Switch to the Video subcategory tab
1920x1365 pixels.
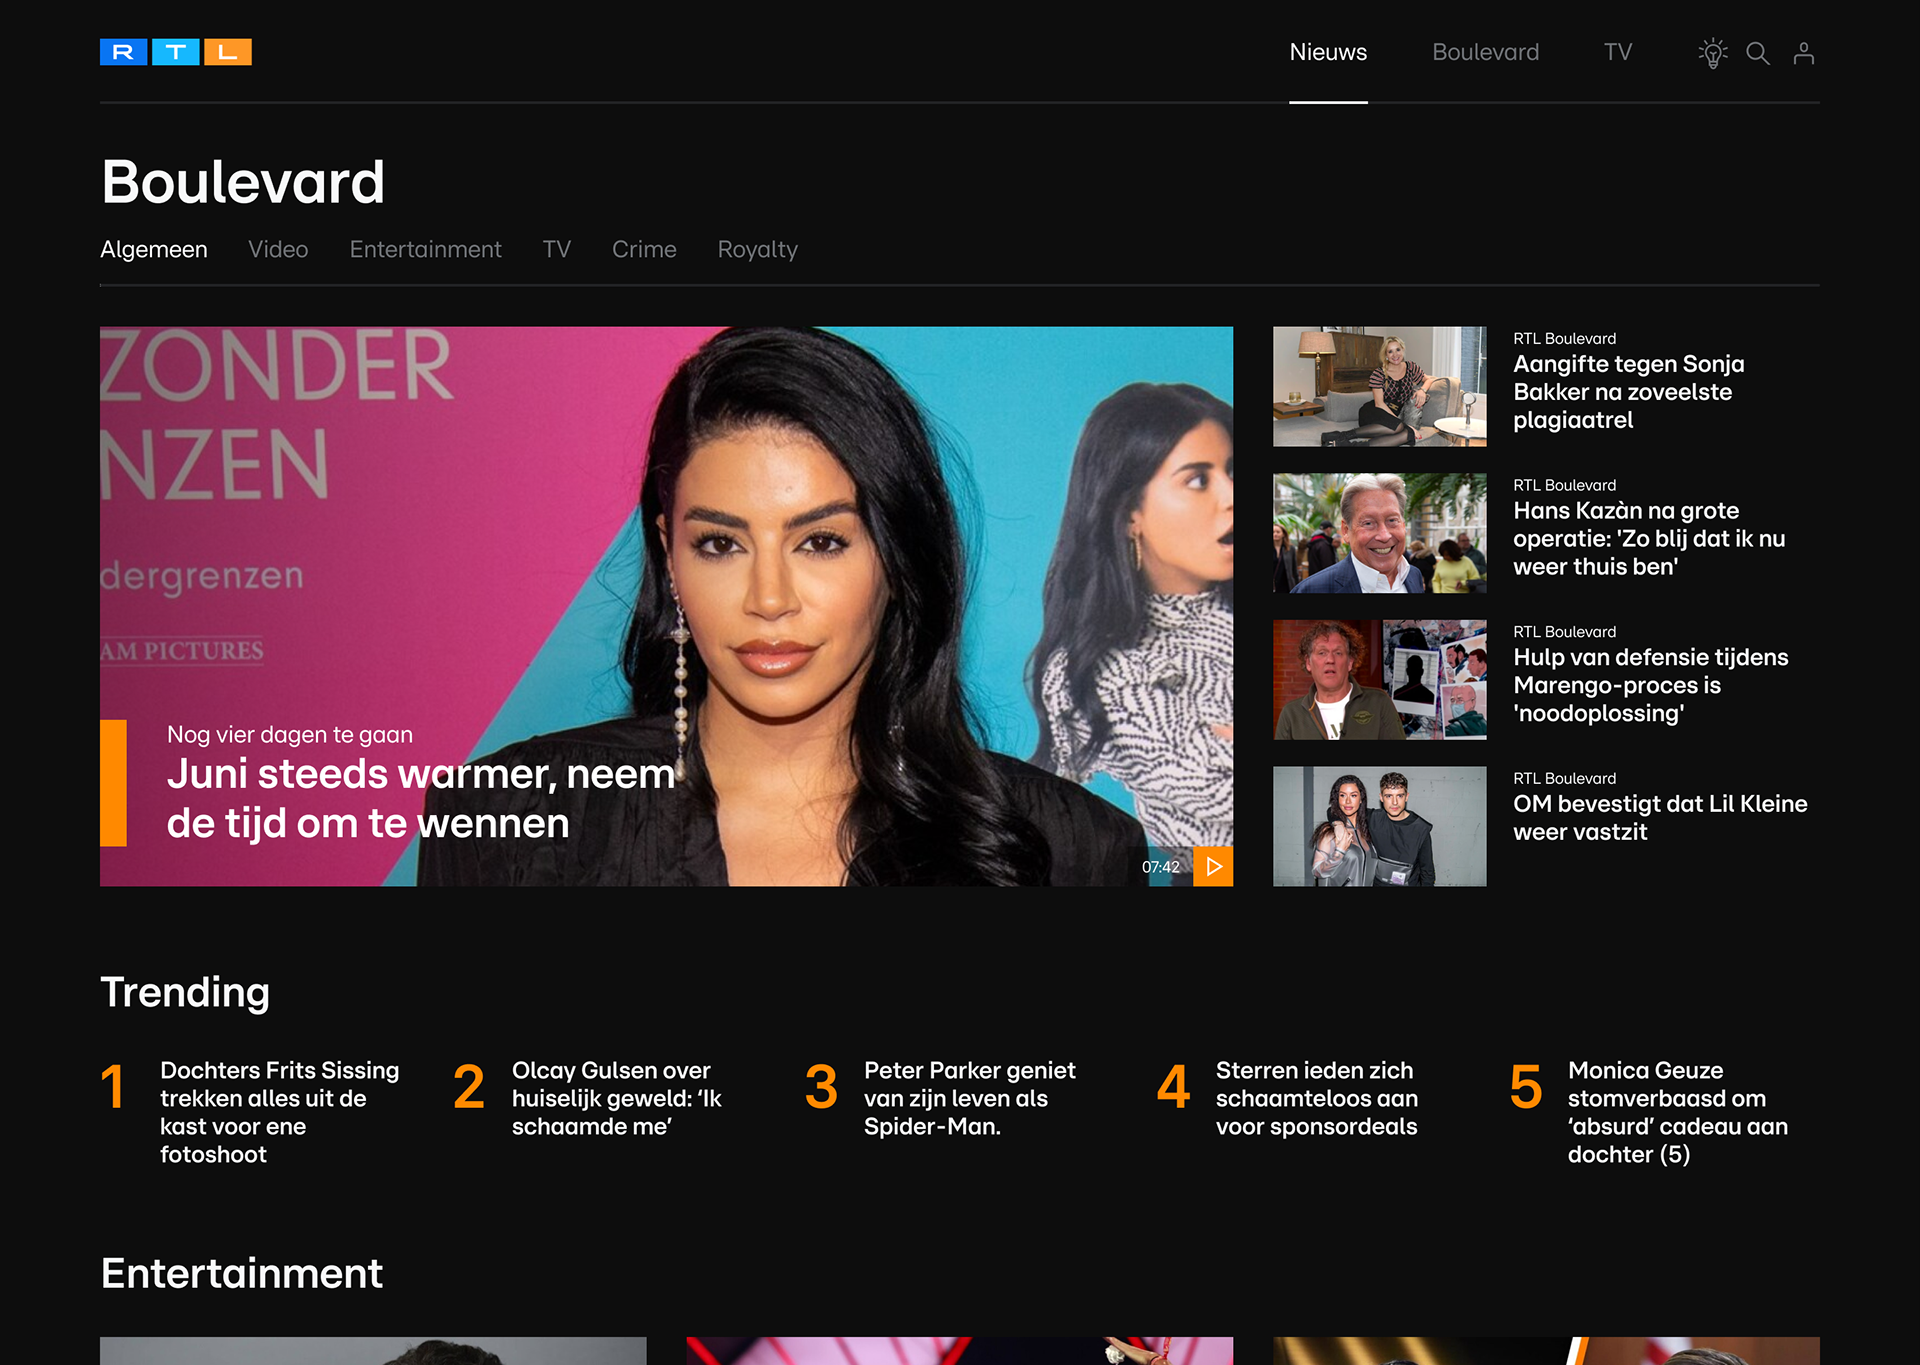[x=278, y=249]
